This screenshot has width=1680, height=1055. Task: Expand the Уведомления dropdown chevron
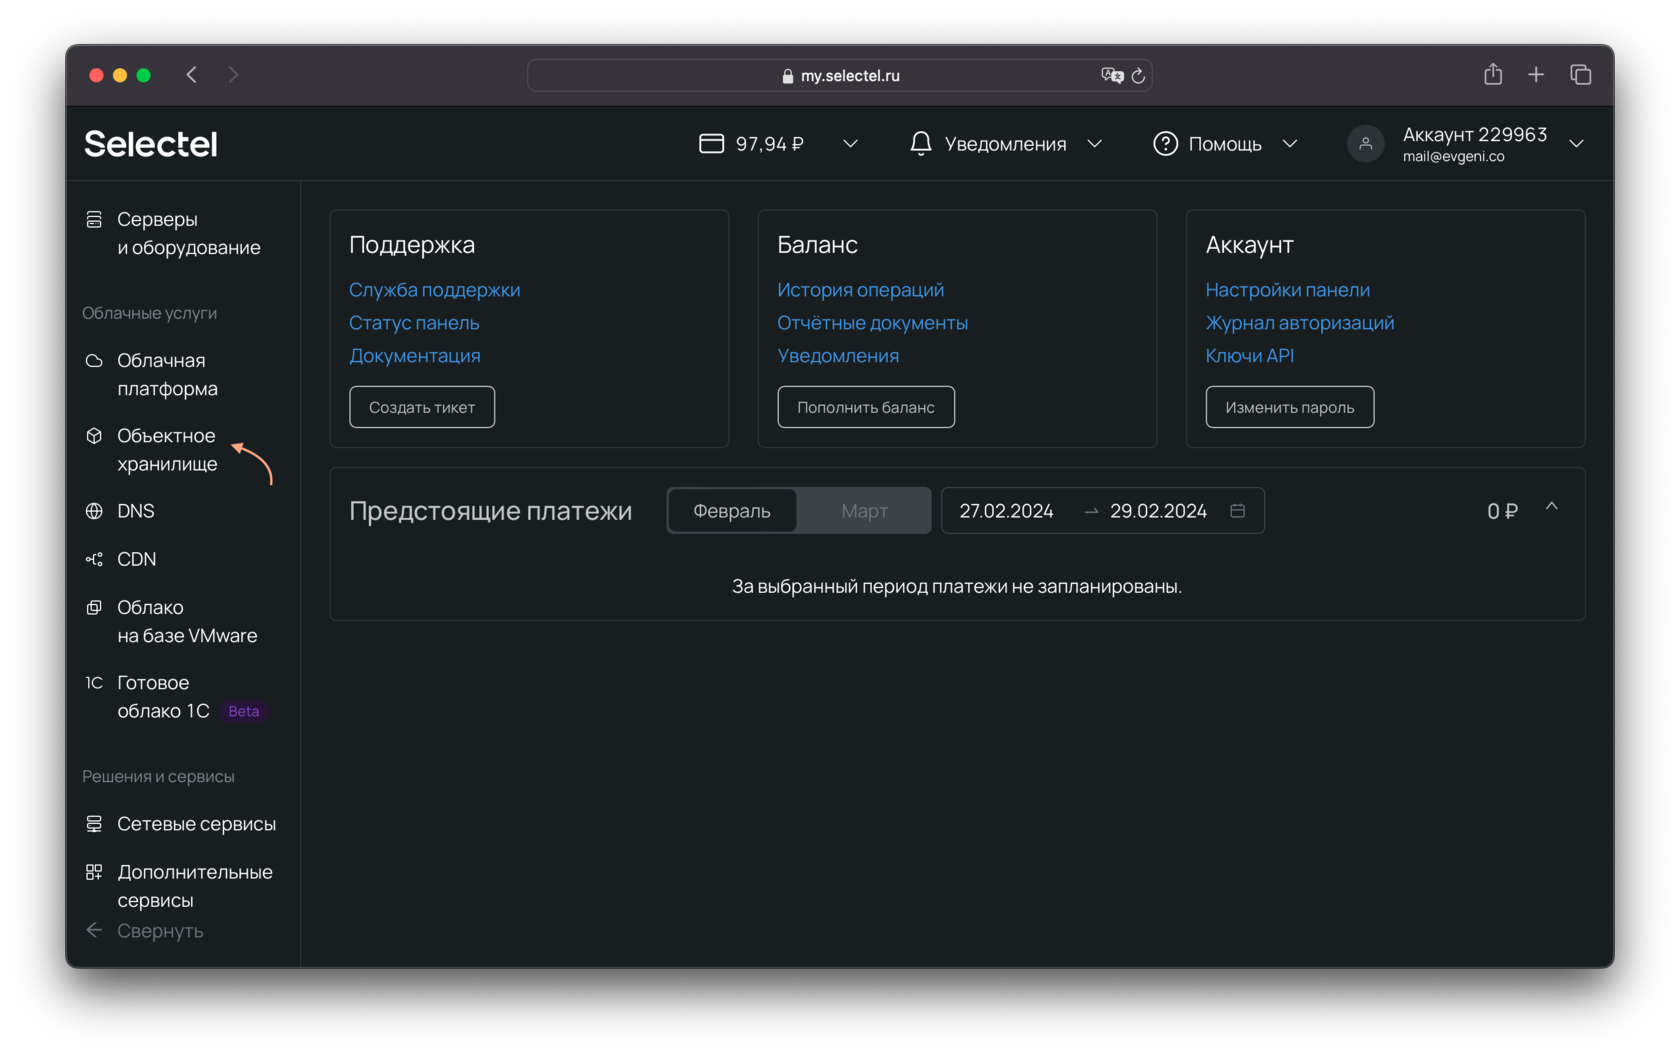click(x=1095, y=144)
